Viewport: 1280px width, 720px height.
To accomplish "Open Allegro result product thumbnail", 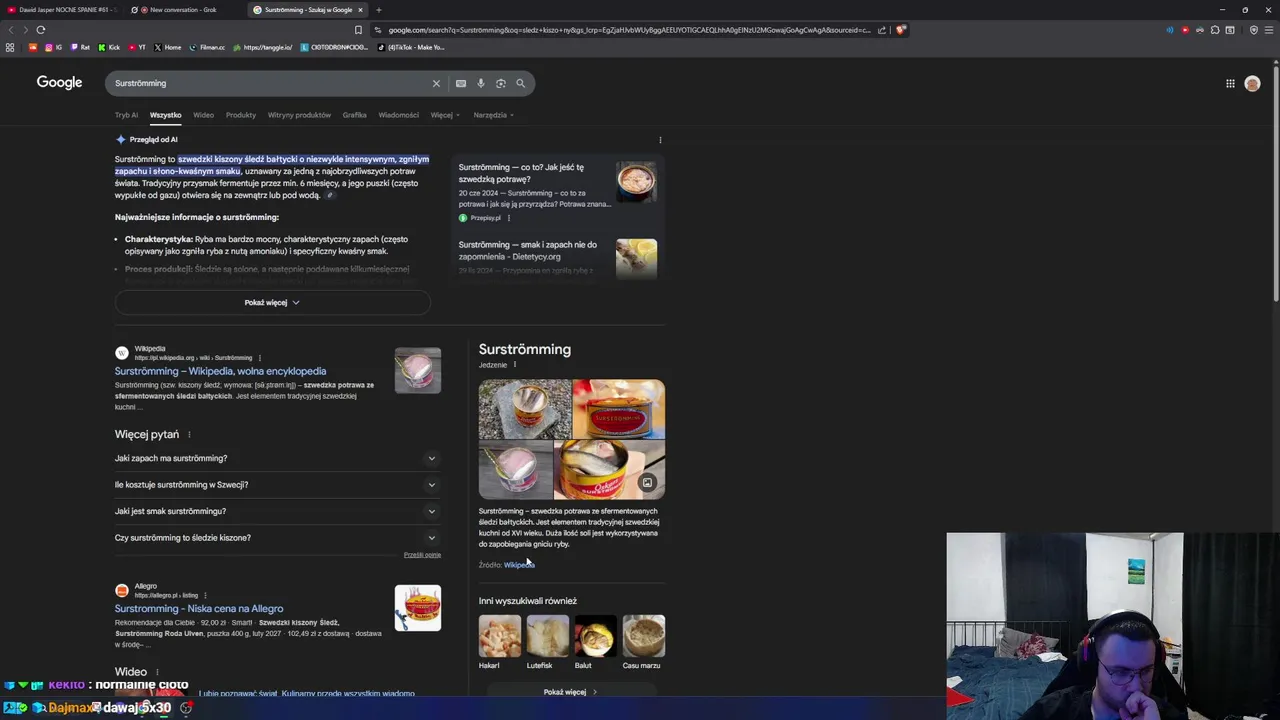I will coord(418,608).
